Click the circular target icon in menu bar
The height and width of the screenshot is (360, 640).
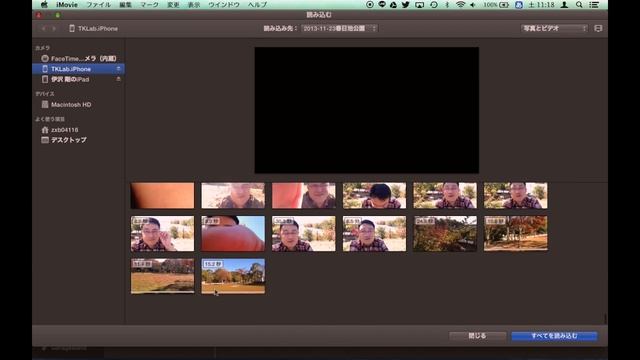pyautogui.click(x=370, y=5)
